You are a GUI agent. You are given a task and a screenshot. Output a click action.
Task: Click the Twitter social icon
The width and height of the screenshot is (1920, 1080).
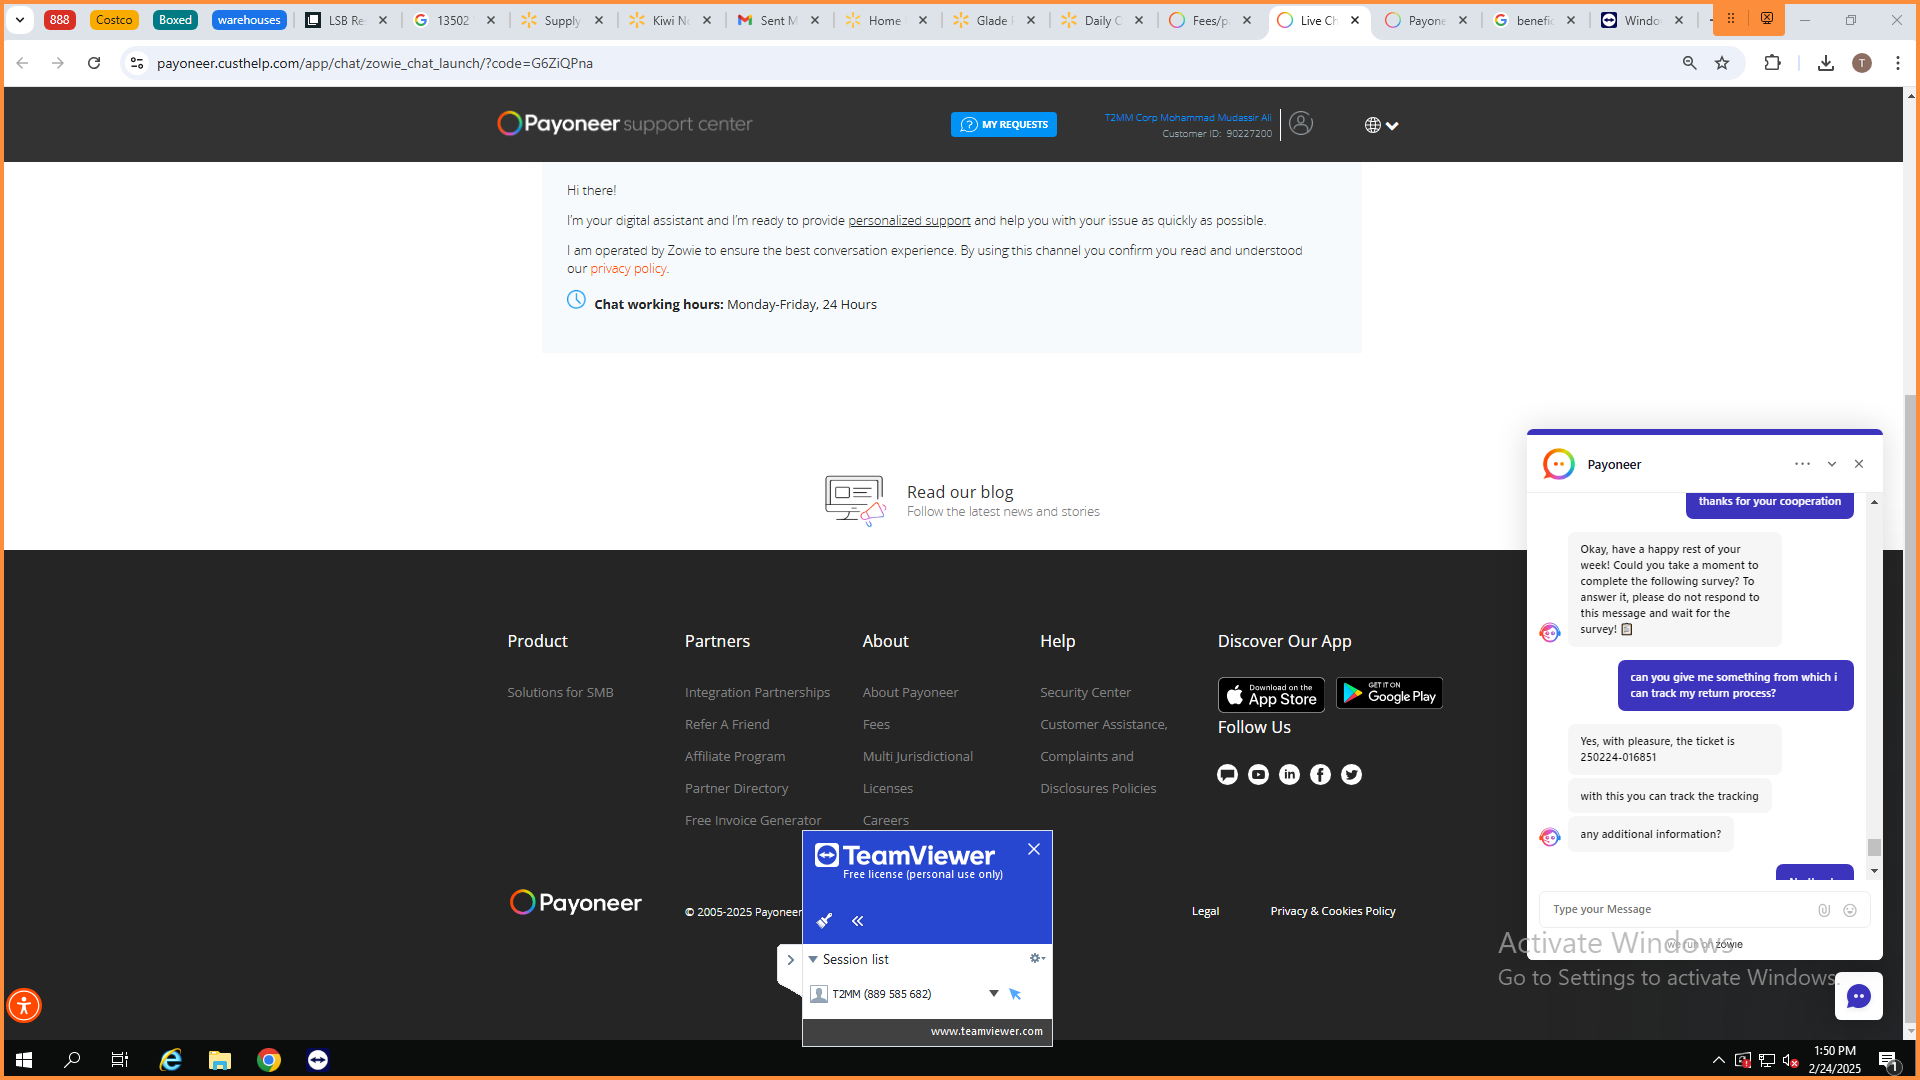pos(1351,775)
